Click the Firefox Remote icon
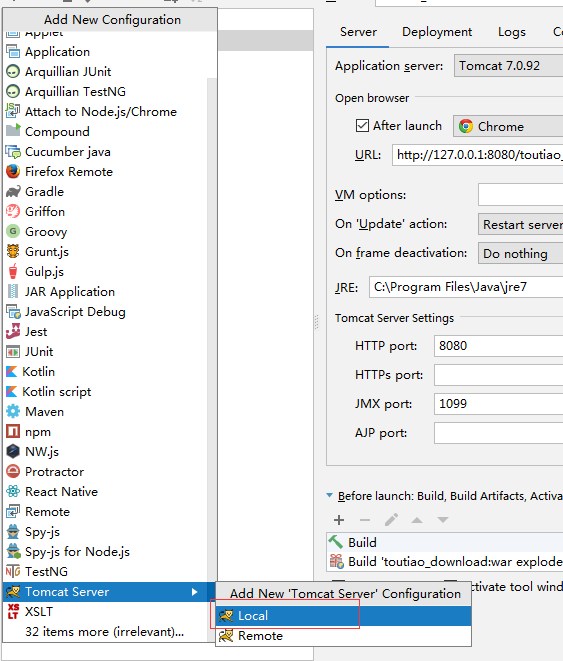Screen dimensions: 563x661 click(13, 172)
